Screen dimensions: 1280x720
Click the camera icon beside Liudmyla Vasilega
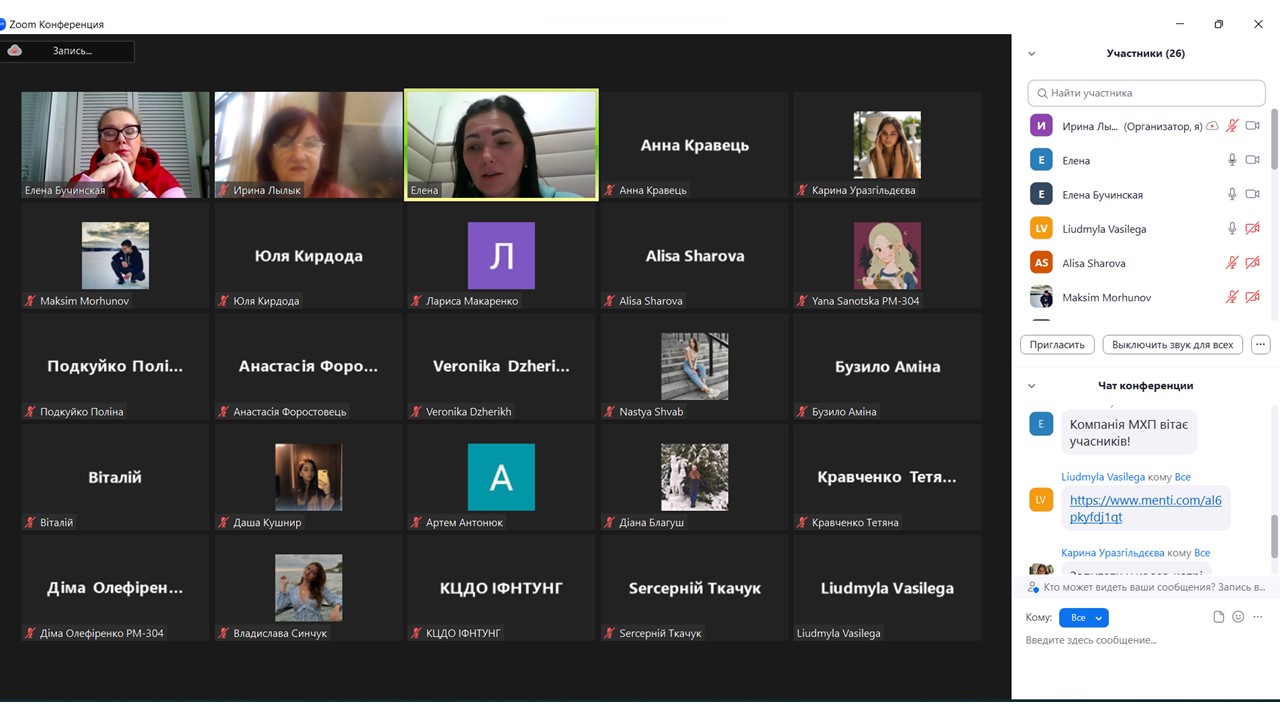tap(1252, 229)
